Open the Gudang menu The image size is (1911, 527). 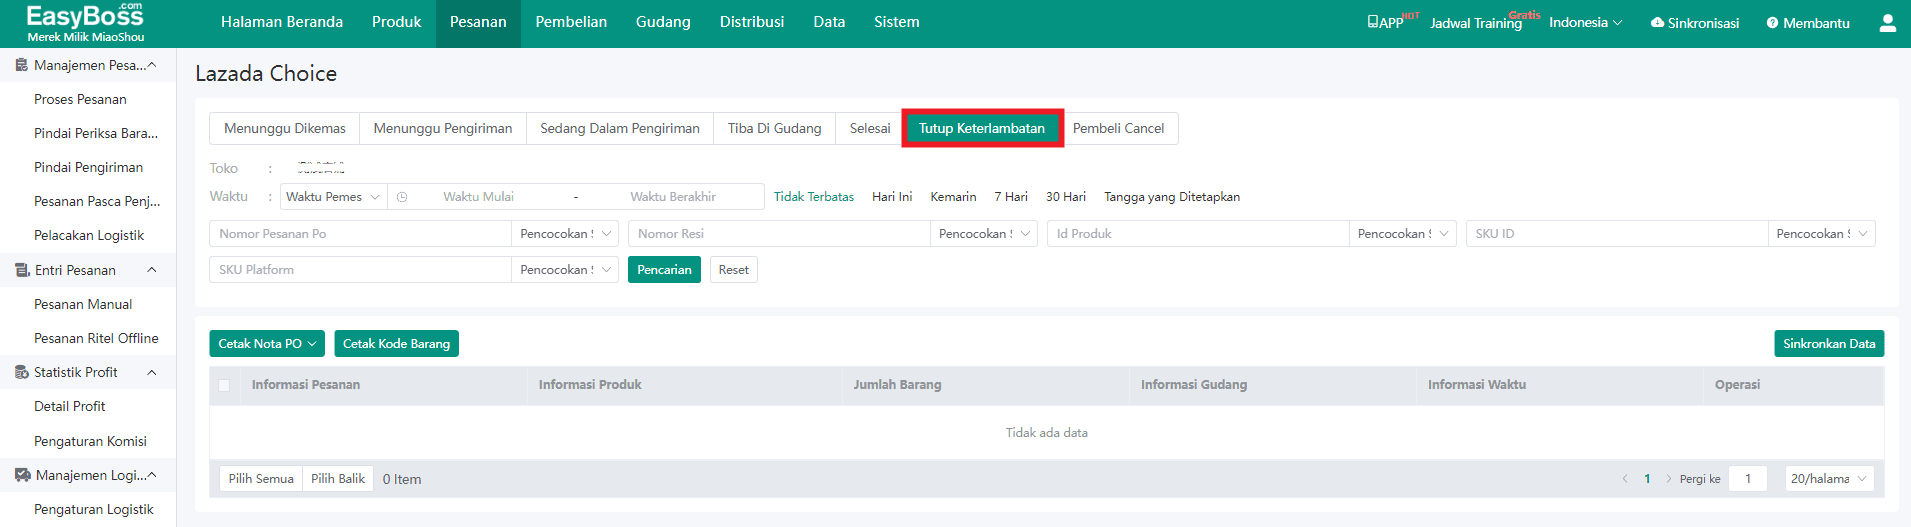(663, 22)
